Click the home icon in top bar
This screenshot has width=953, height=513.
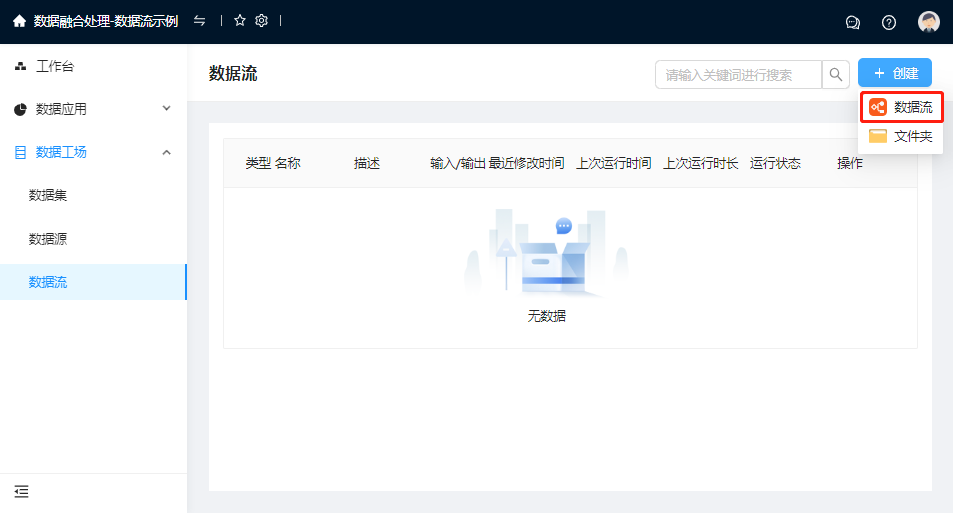coord(19,21)
